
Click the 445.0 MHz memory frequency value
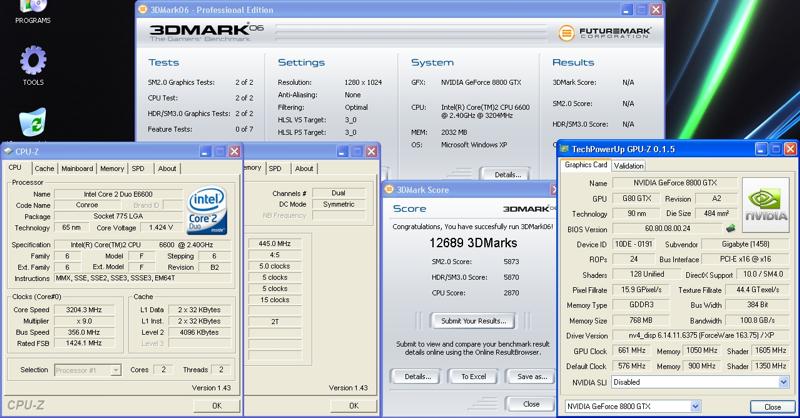274,243
